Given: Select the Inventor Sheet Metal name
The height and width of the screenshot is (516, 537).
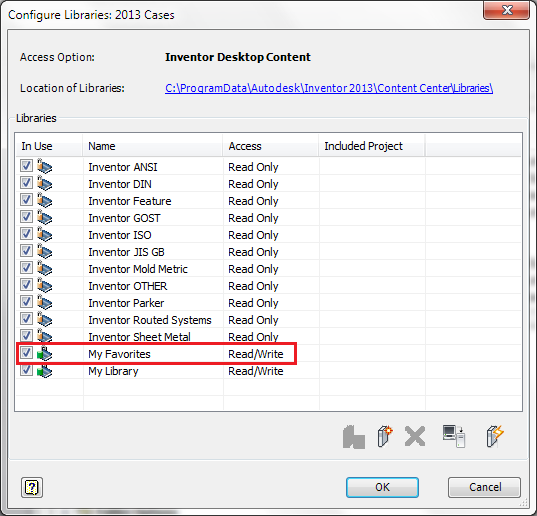Looking at the screenshot, I should [139, 337].
